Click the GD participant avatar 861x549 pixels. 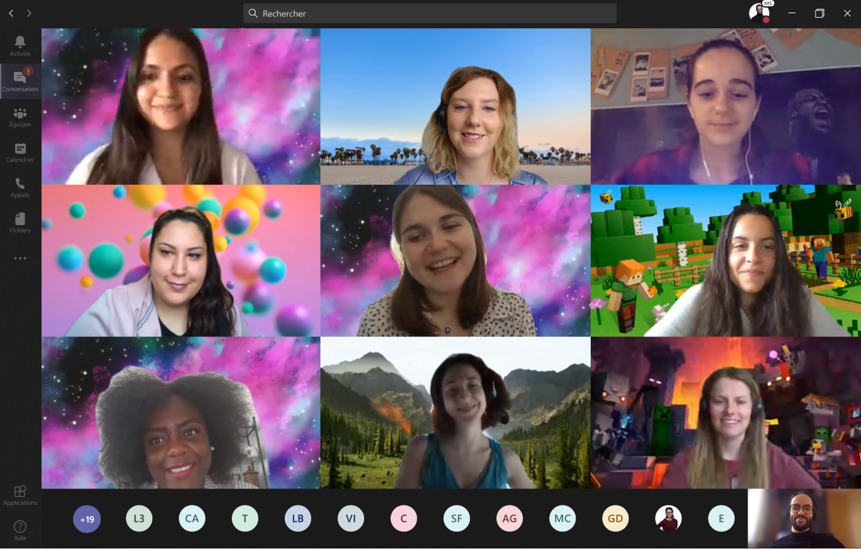click(x=615, y=518)
